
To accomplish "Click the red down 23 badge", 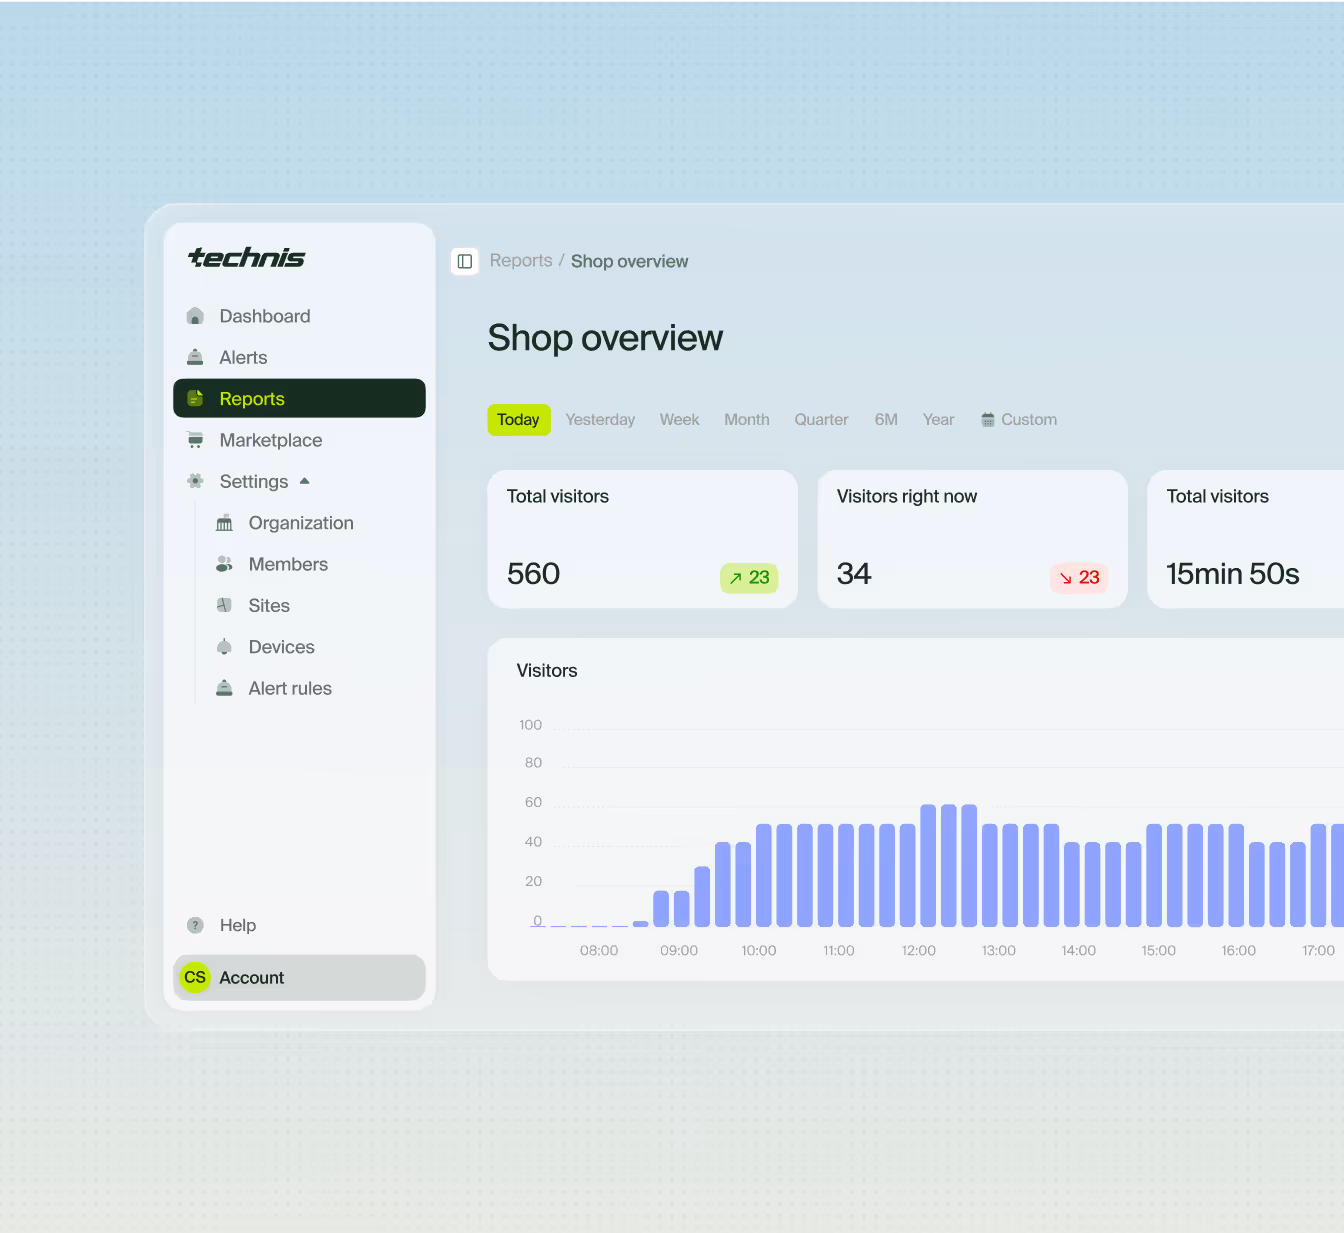I will (1079, 578).
